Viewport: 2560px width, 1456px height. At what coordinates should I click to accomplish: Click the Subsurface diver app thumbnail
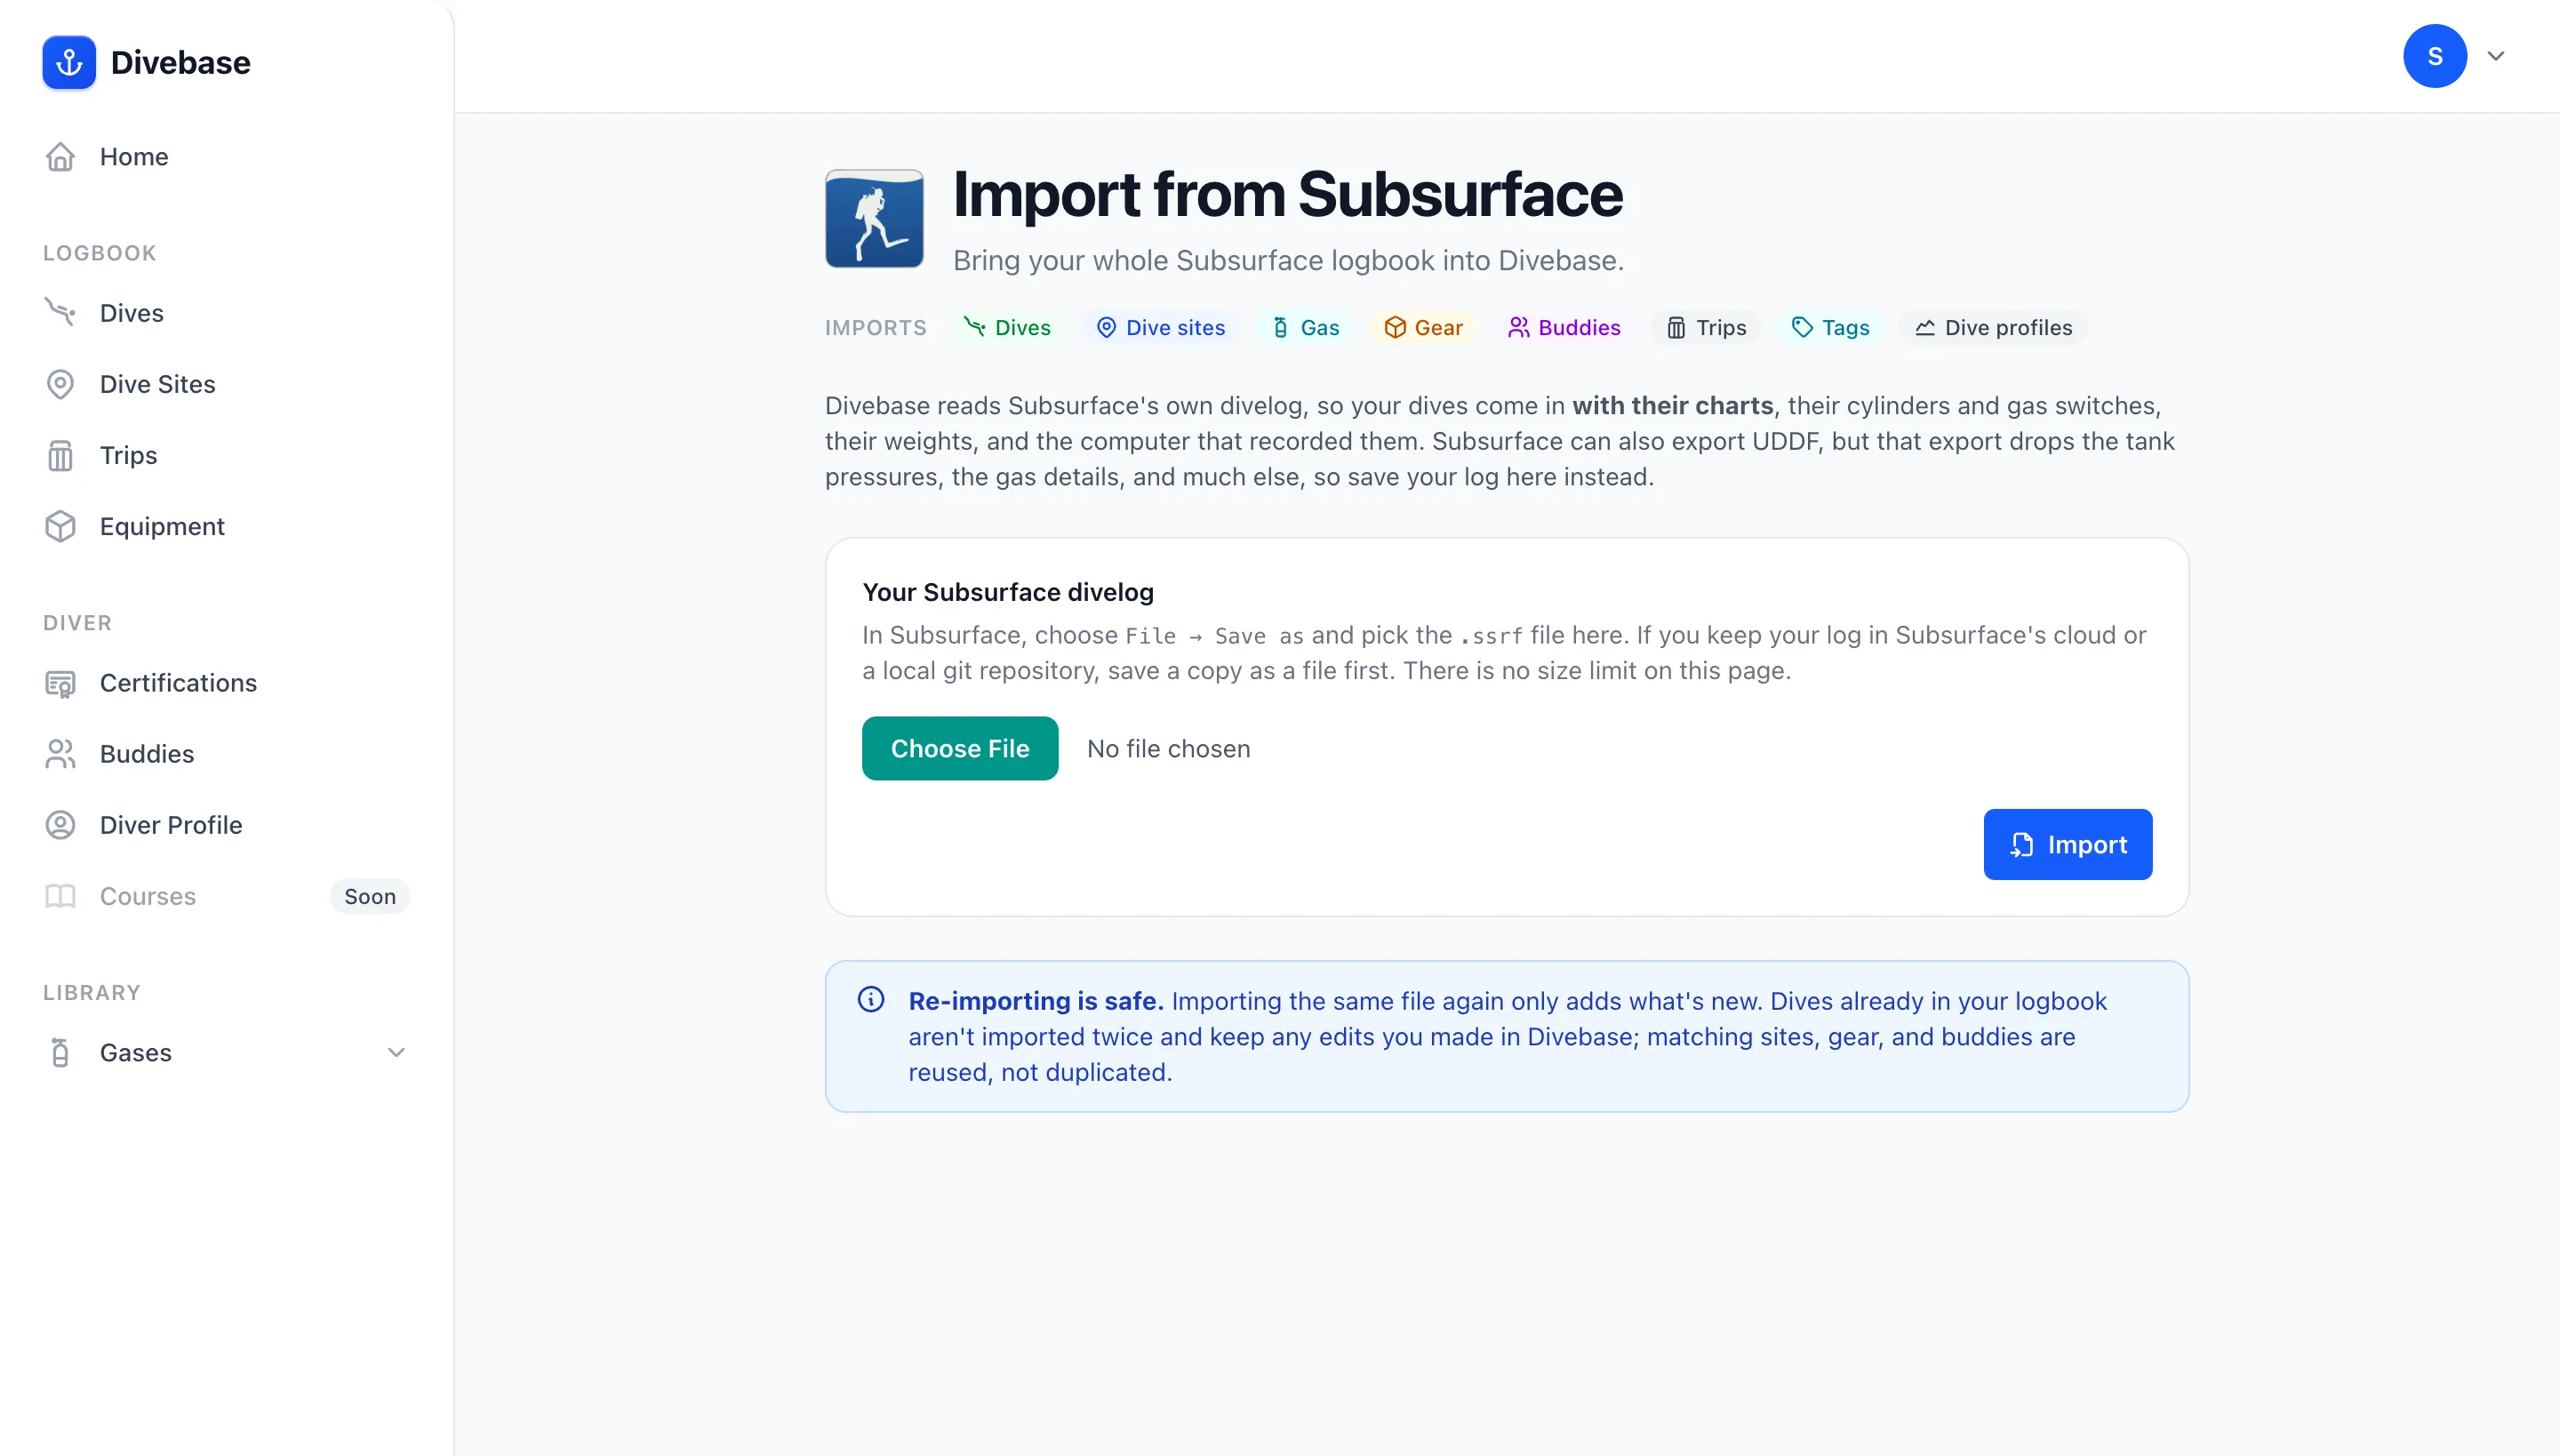[874, 218]
